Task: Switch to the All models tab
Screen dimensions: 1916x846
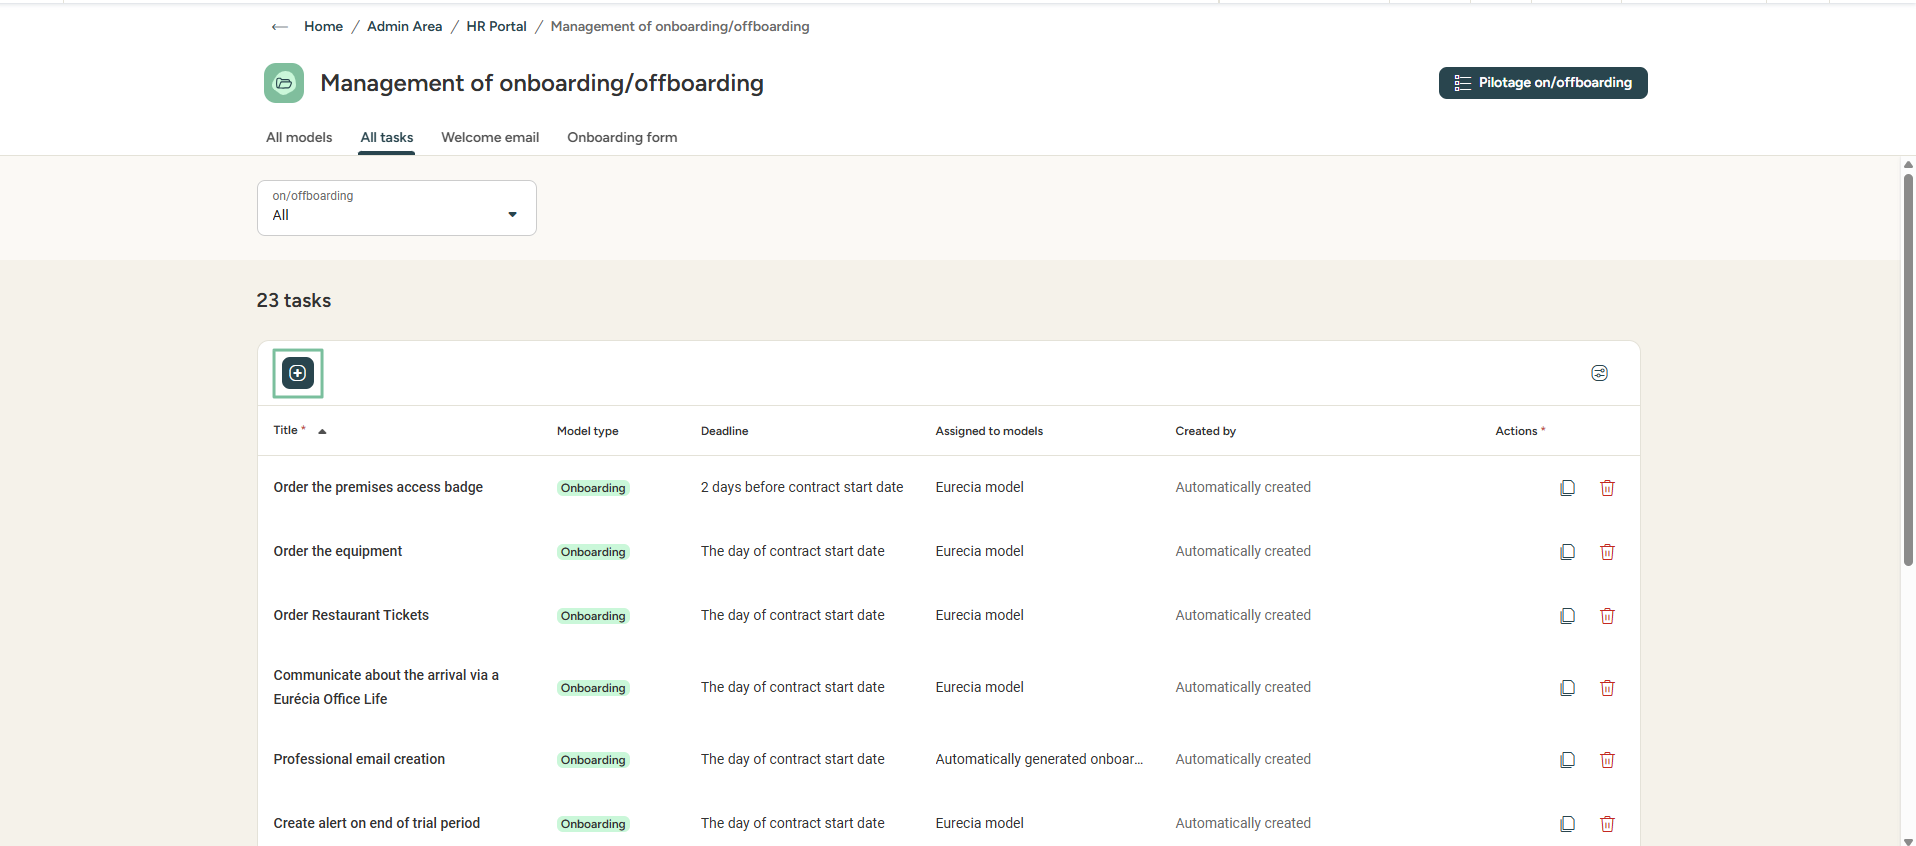Action: pos(299,138)
